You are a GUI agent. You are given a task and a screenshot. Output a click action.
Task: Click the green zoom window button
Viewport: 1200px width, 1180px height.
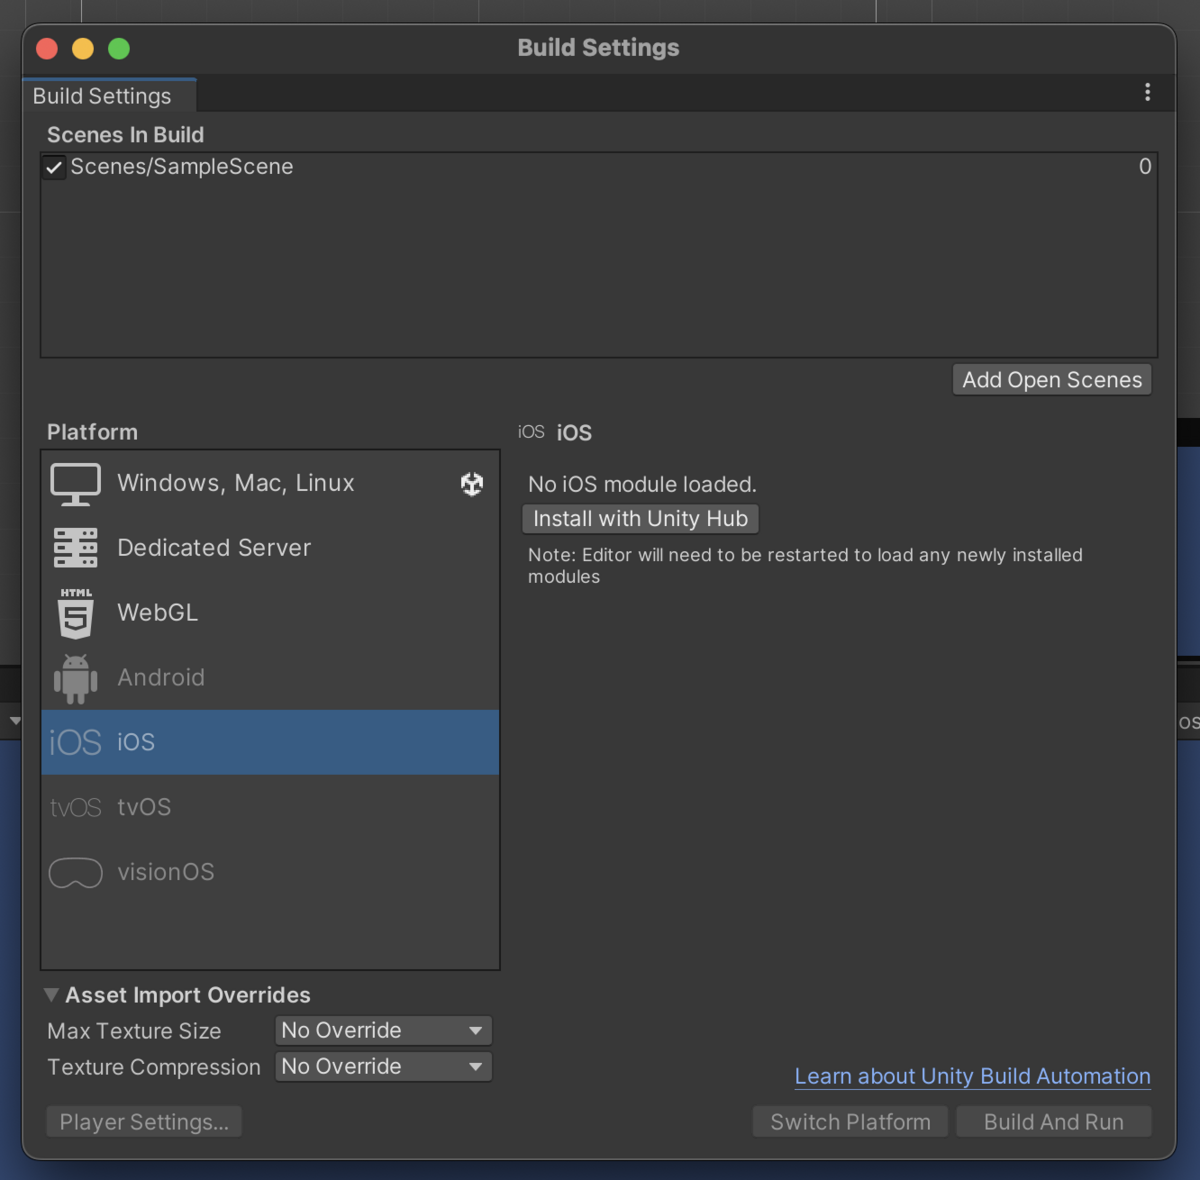(119, 48)
